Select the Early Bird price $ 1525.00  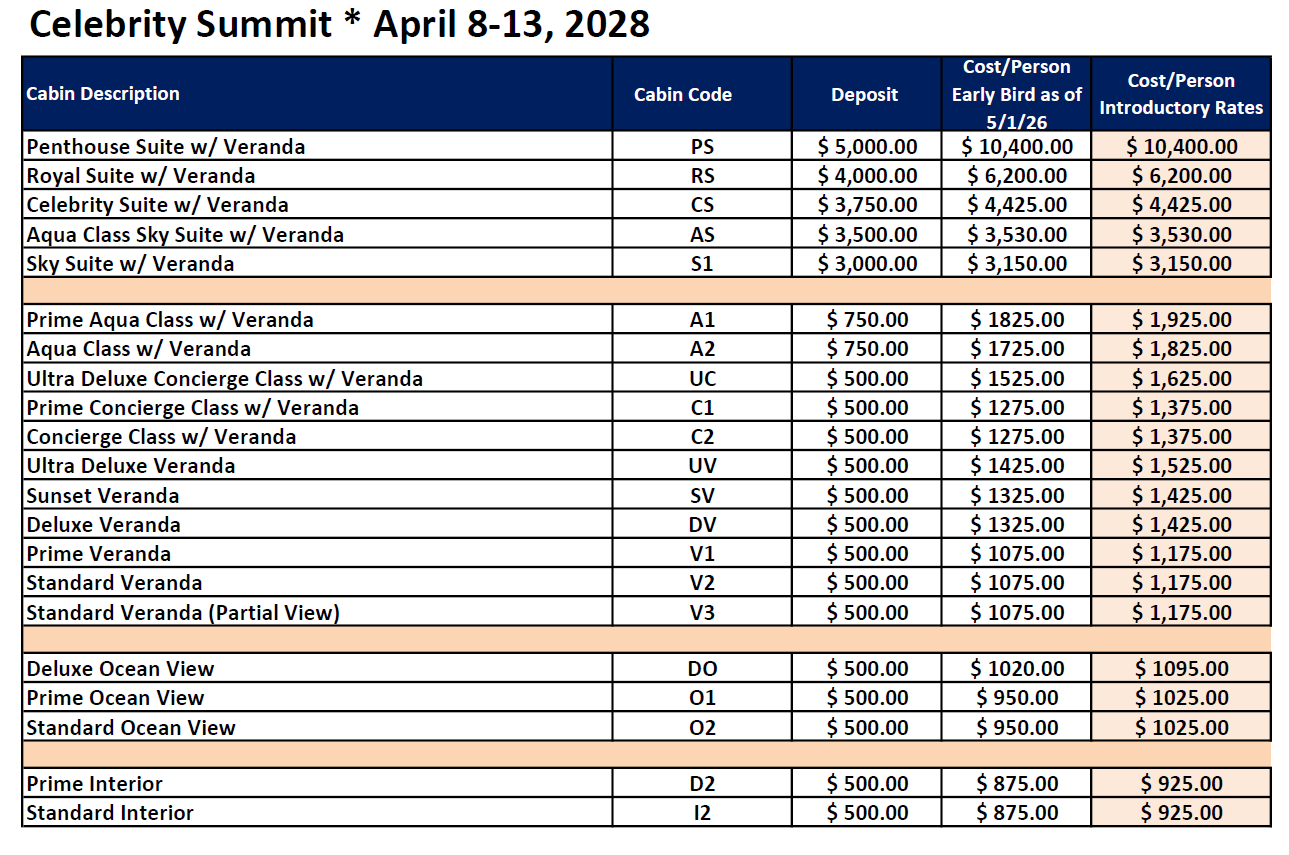pos(1017,379)
